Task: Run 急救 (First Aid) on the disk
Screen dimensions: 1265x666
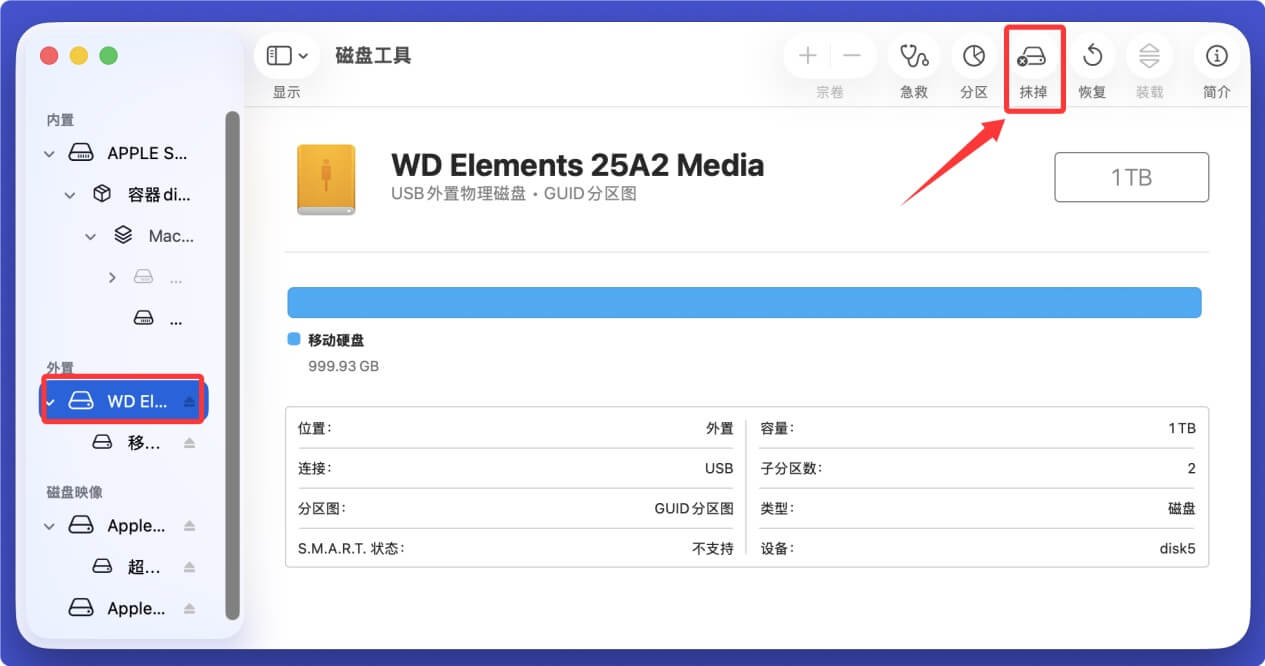Action: [913, 57]
